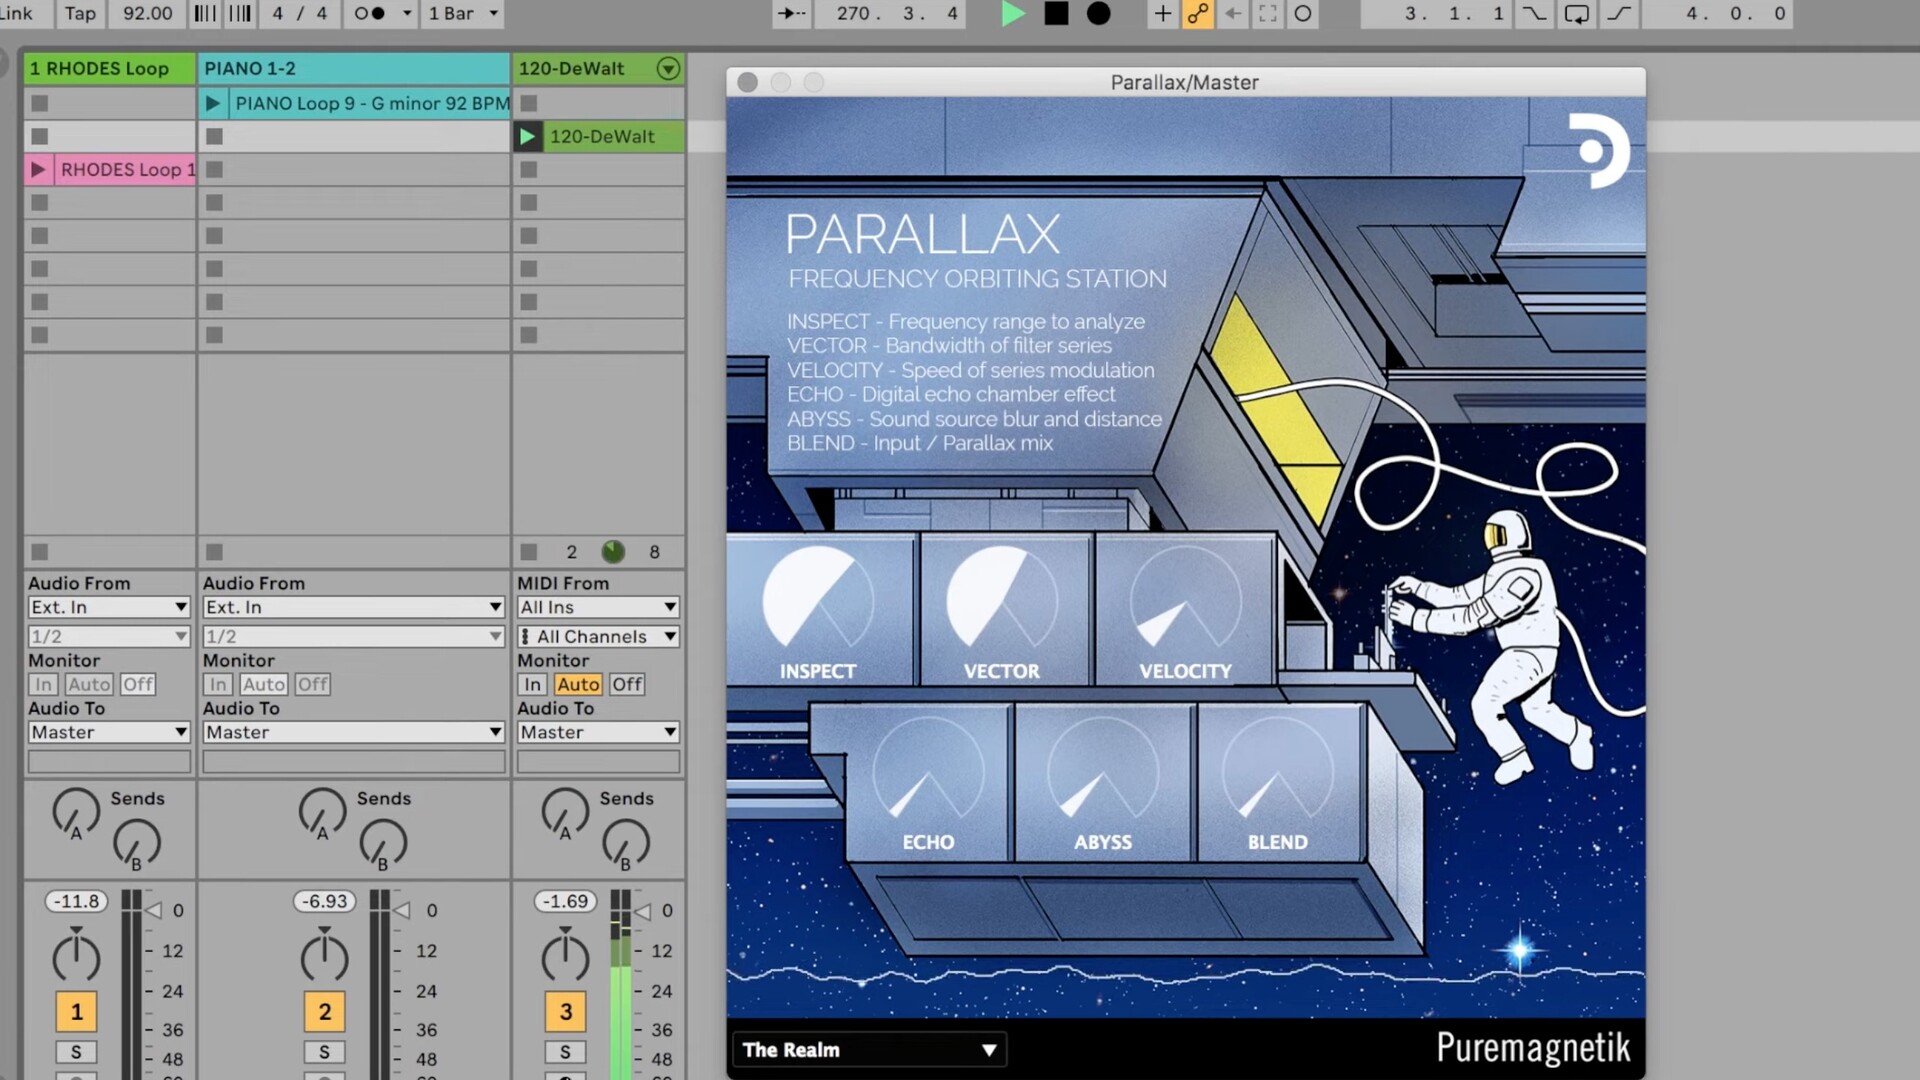Toggle the metronome icon
This screenshot has height=1080, width=1920.
click(x=369, y=14)
